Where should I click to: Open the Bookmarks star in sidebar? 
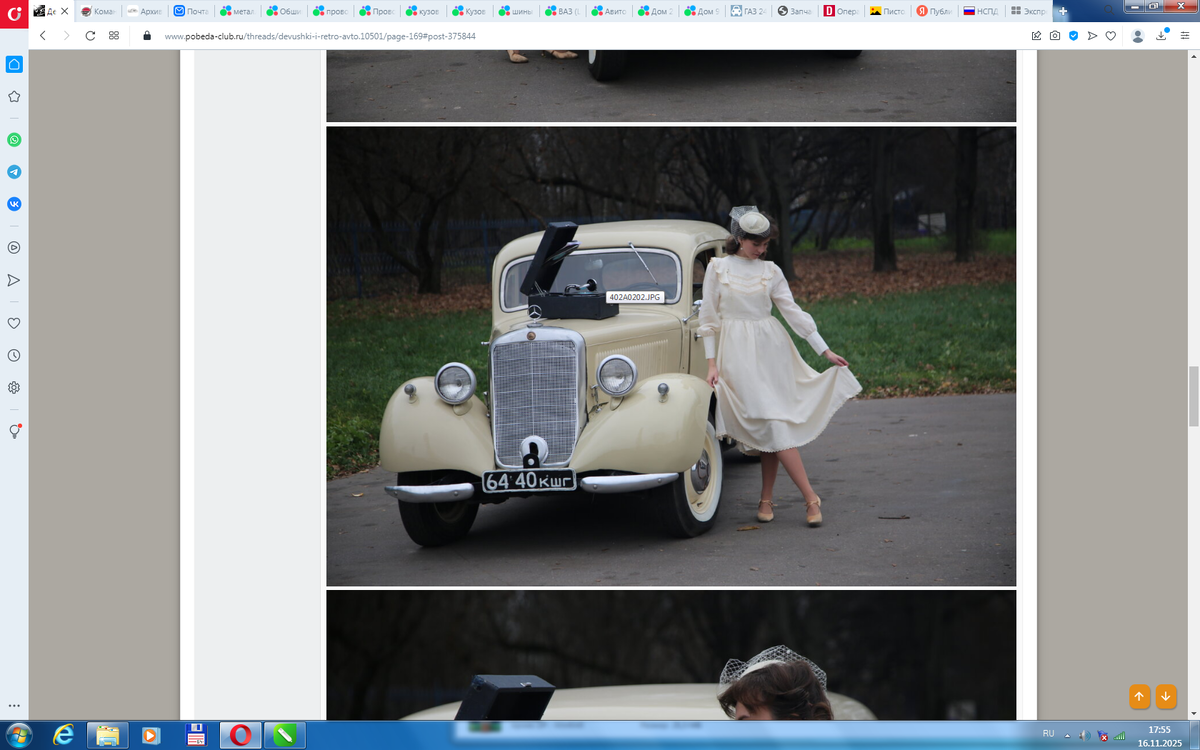[x=14, y=97]
